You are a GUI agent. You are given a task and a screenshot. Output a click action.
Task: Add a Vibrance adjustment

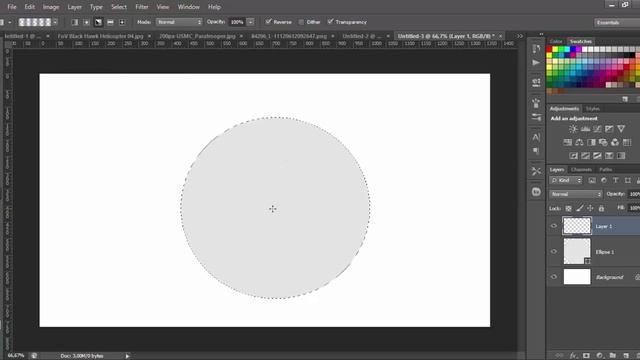(x=621, y=129)
